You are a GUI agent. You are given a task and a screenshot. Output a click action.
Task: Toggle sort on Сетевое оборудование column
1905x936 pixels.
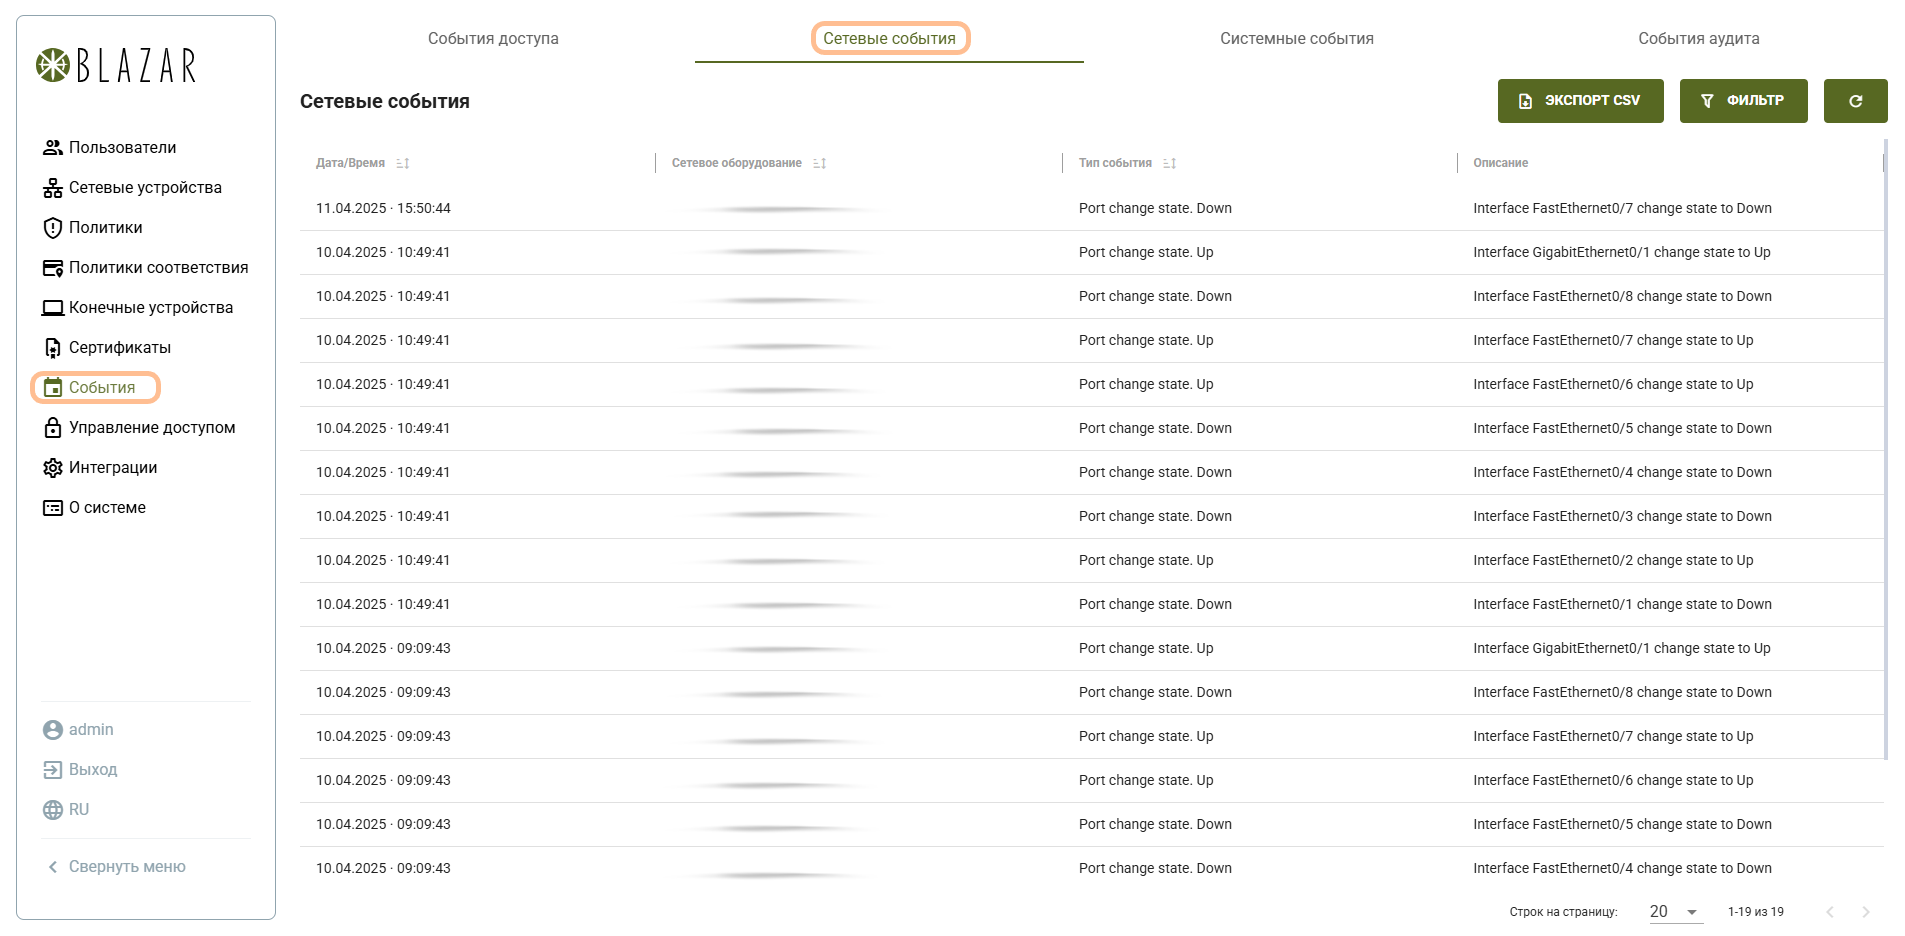[819, 163]
